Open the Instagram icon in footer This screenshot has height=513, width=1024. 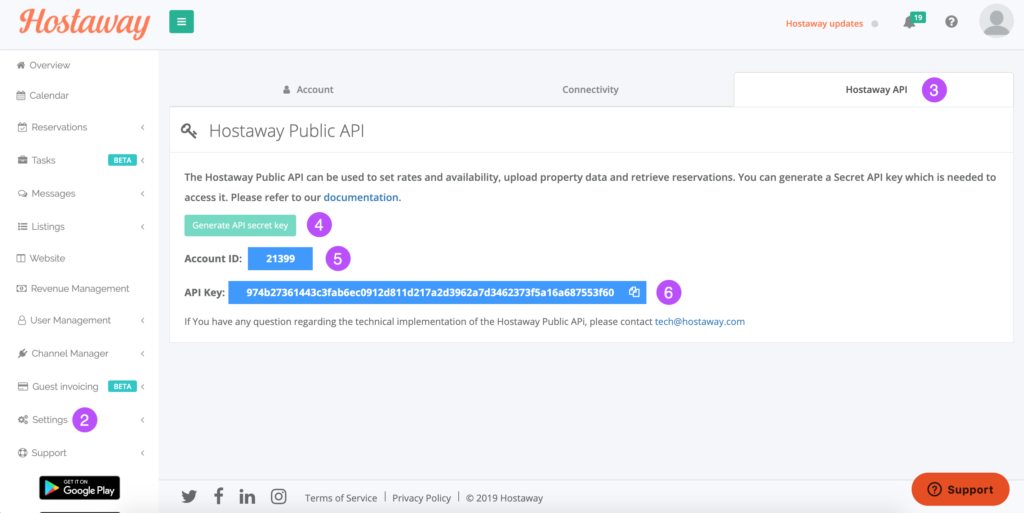coord(279,497)
